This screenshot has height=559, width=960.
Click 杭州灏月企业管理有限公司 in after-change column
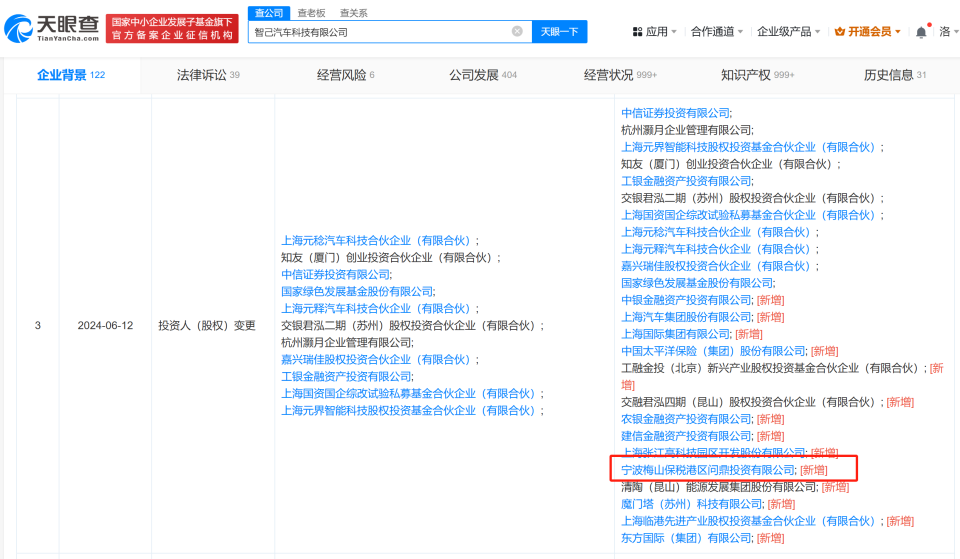pyautogui.click(x=686, y=130)
